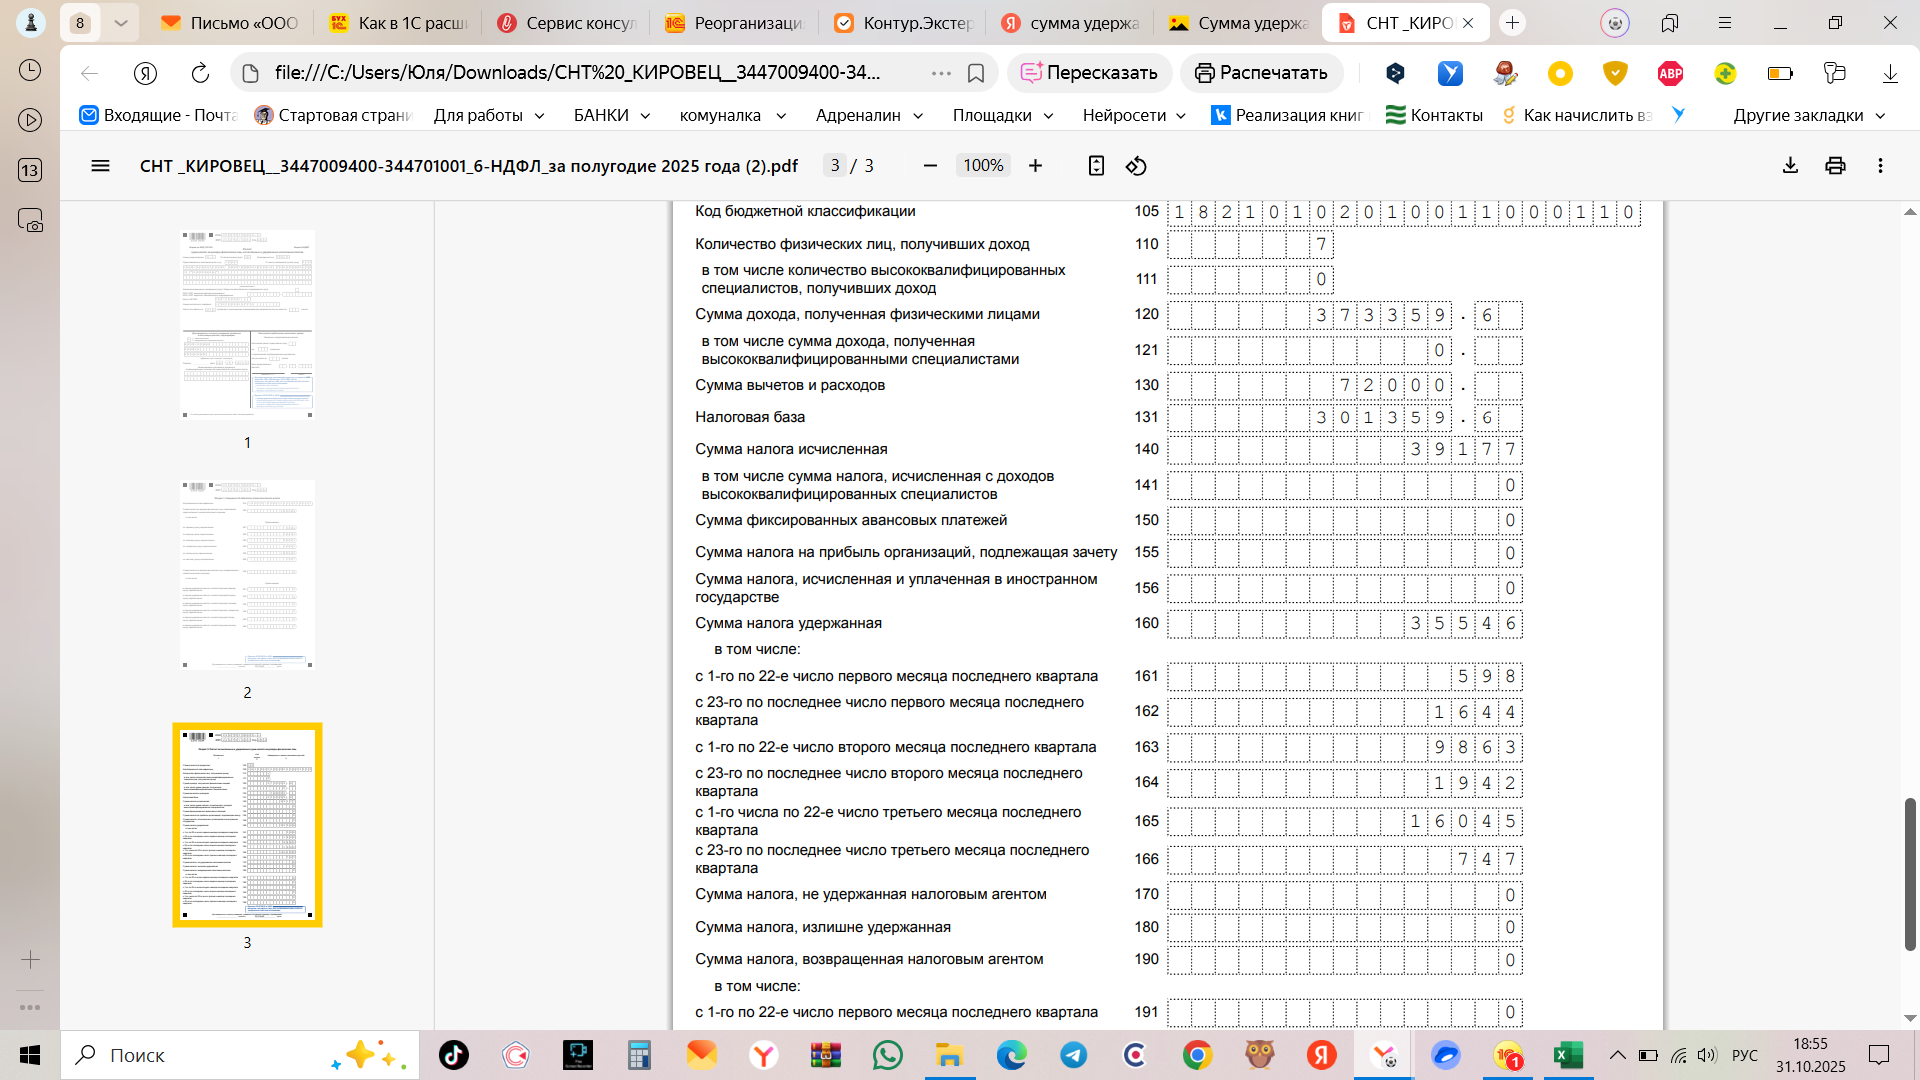The height and width of the screenshot is (1080, 1920).
Task: Click the PDF vertical scrollbar thumb
Action: coord(1909,873)
